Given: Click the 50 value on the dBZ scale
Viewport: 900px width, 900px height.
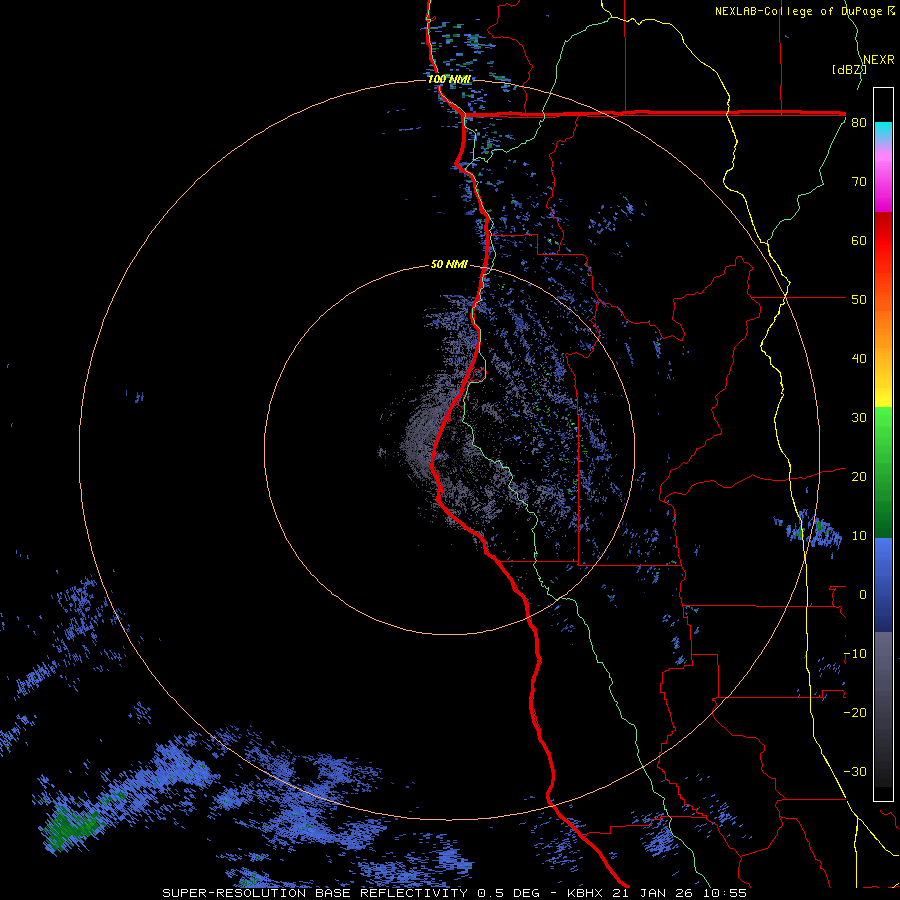Looking at the screenshot, I should click(x=859, y=300).
